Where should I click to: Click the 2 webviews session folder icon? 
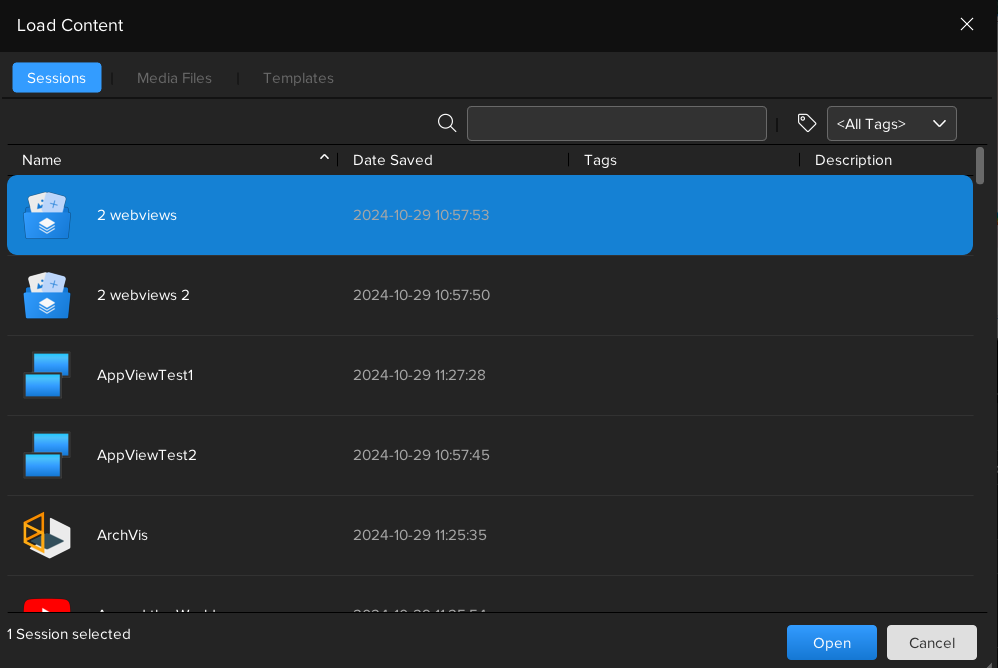(x=47, y=216)
